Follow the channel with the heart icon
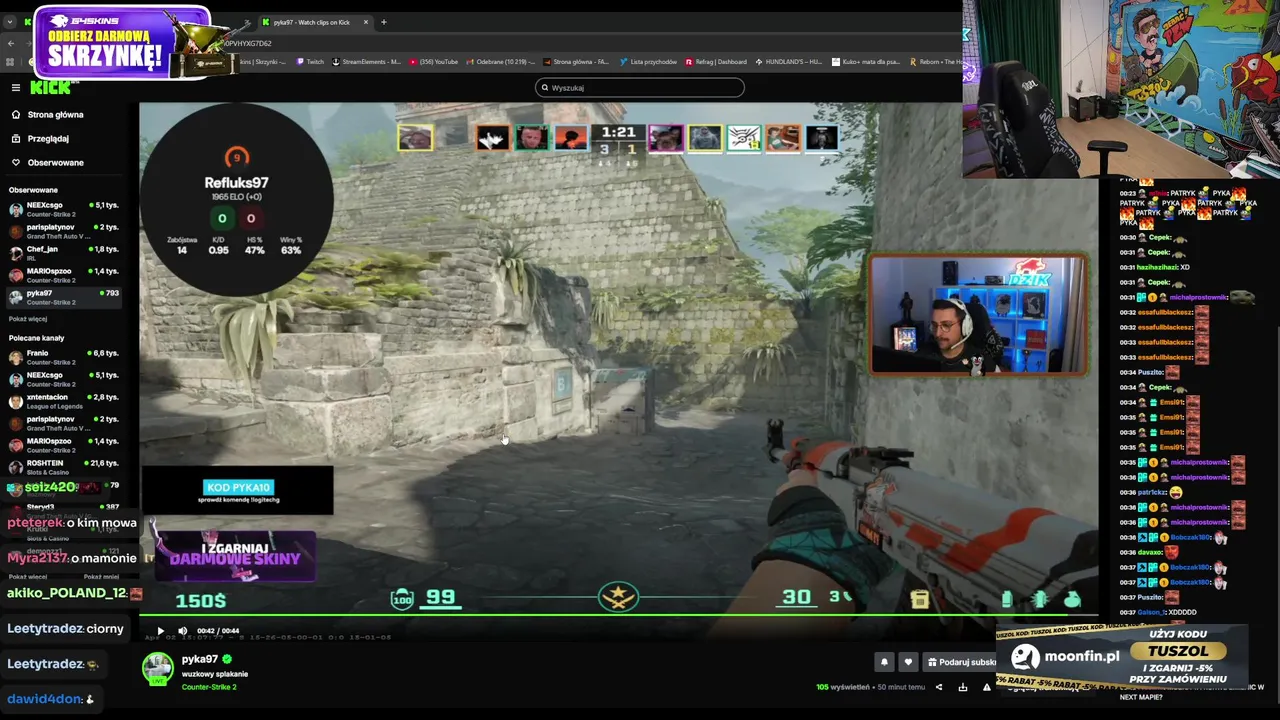This screenshot has width=1280, height=720. pos(908,662)
